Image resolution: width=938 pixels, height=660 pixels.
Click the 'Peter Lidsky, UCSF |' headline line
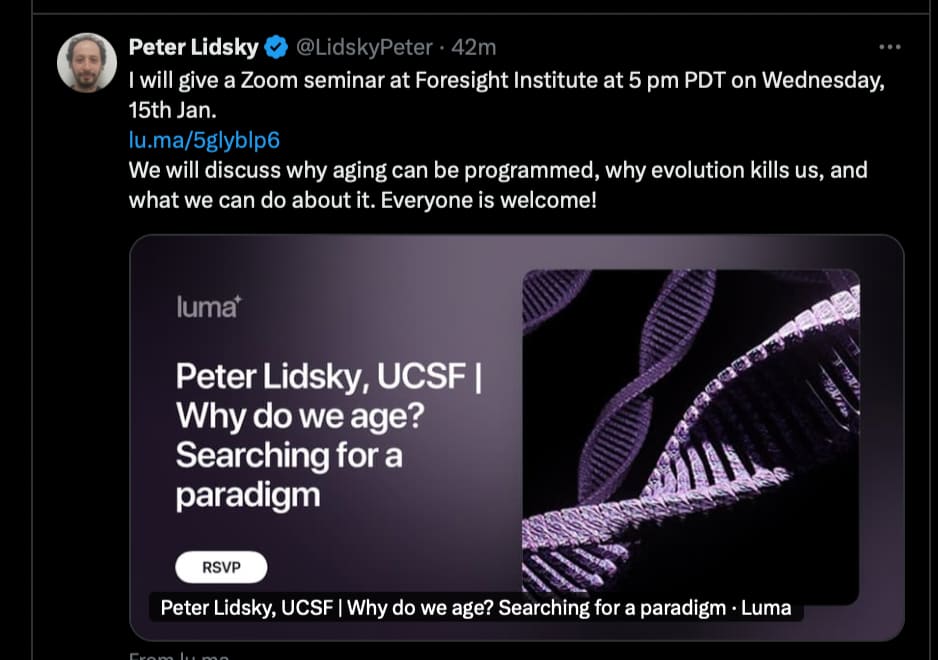(329, 376)
